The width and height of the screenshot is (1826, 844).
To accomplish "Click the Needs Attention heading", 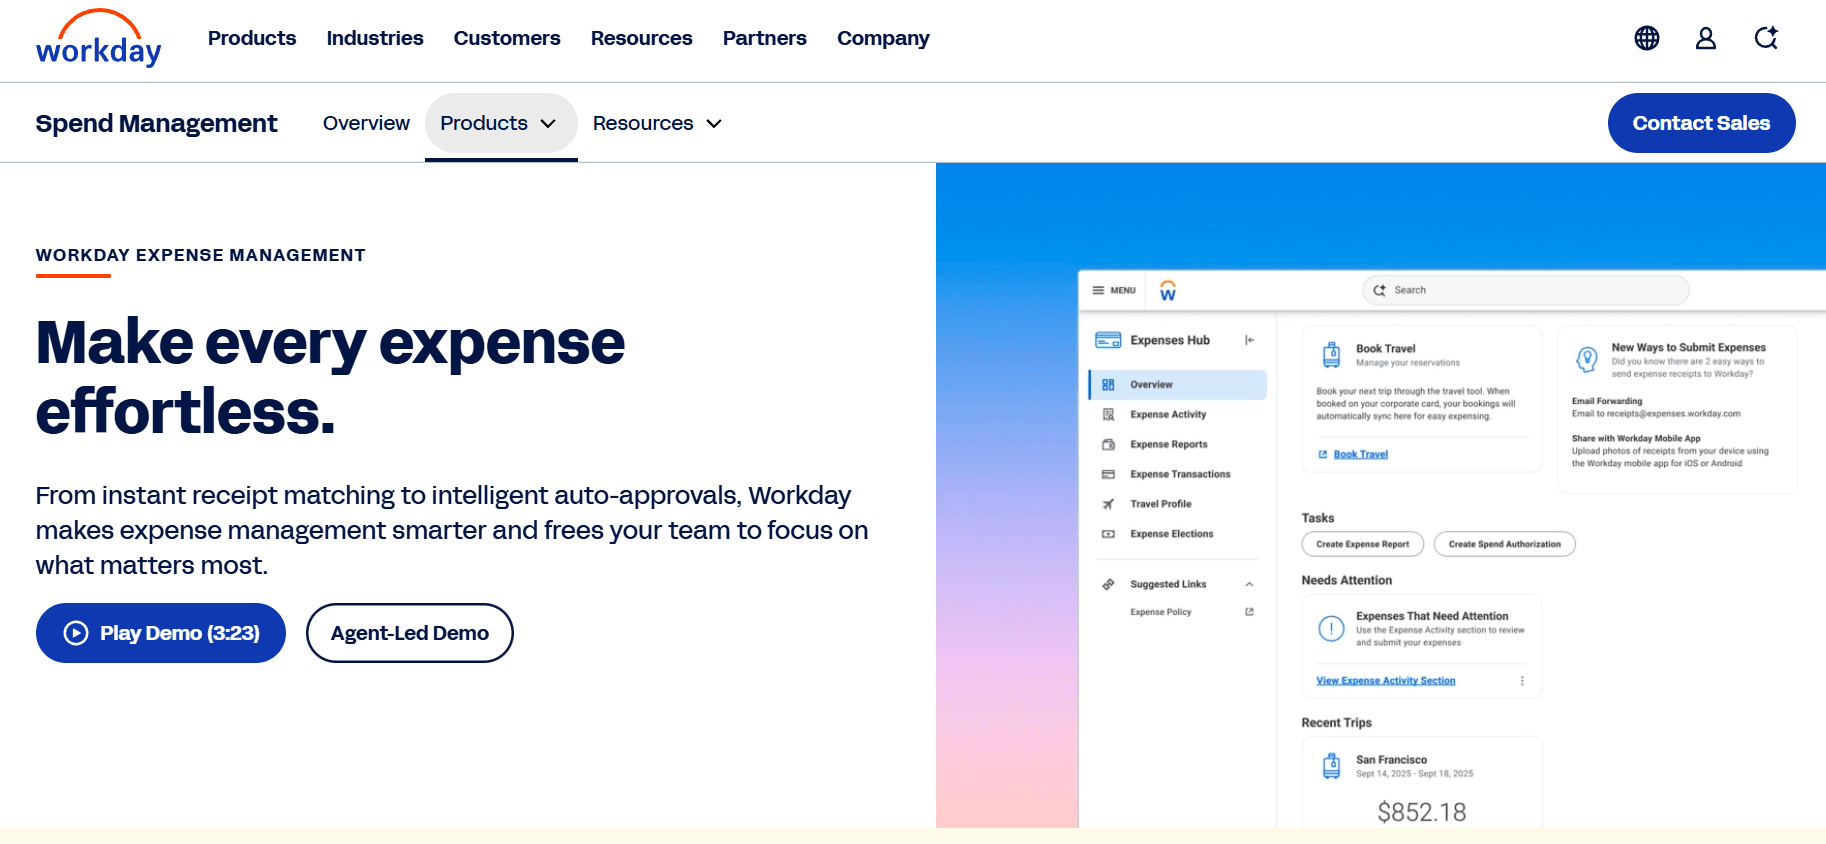I will (1347, 580).
